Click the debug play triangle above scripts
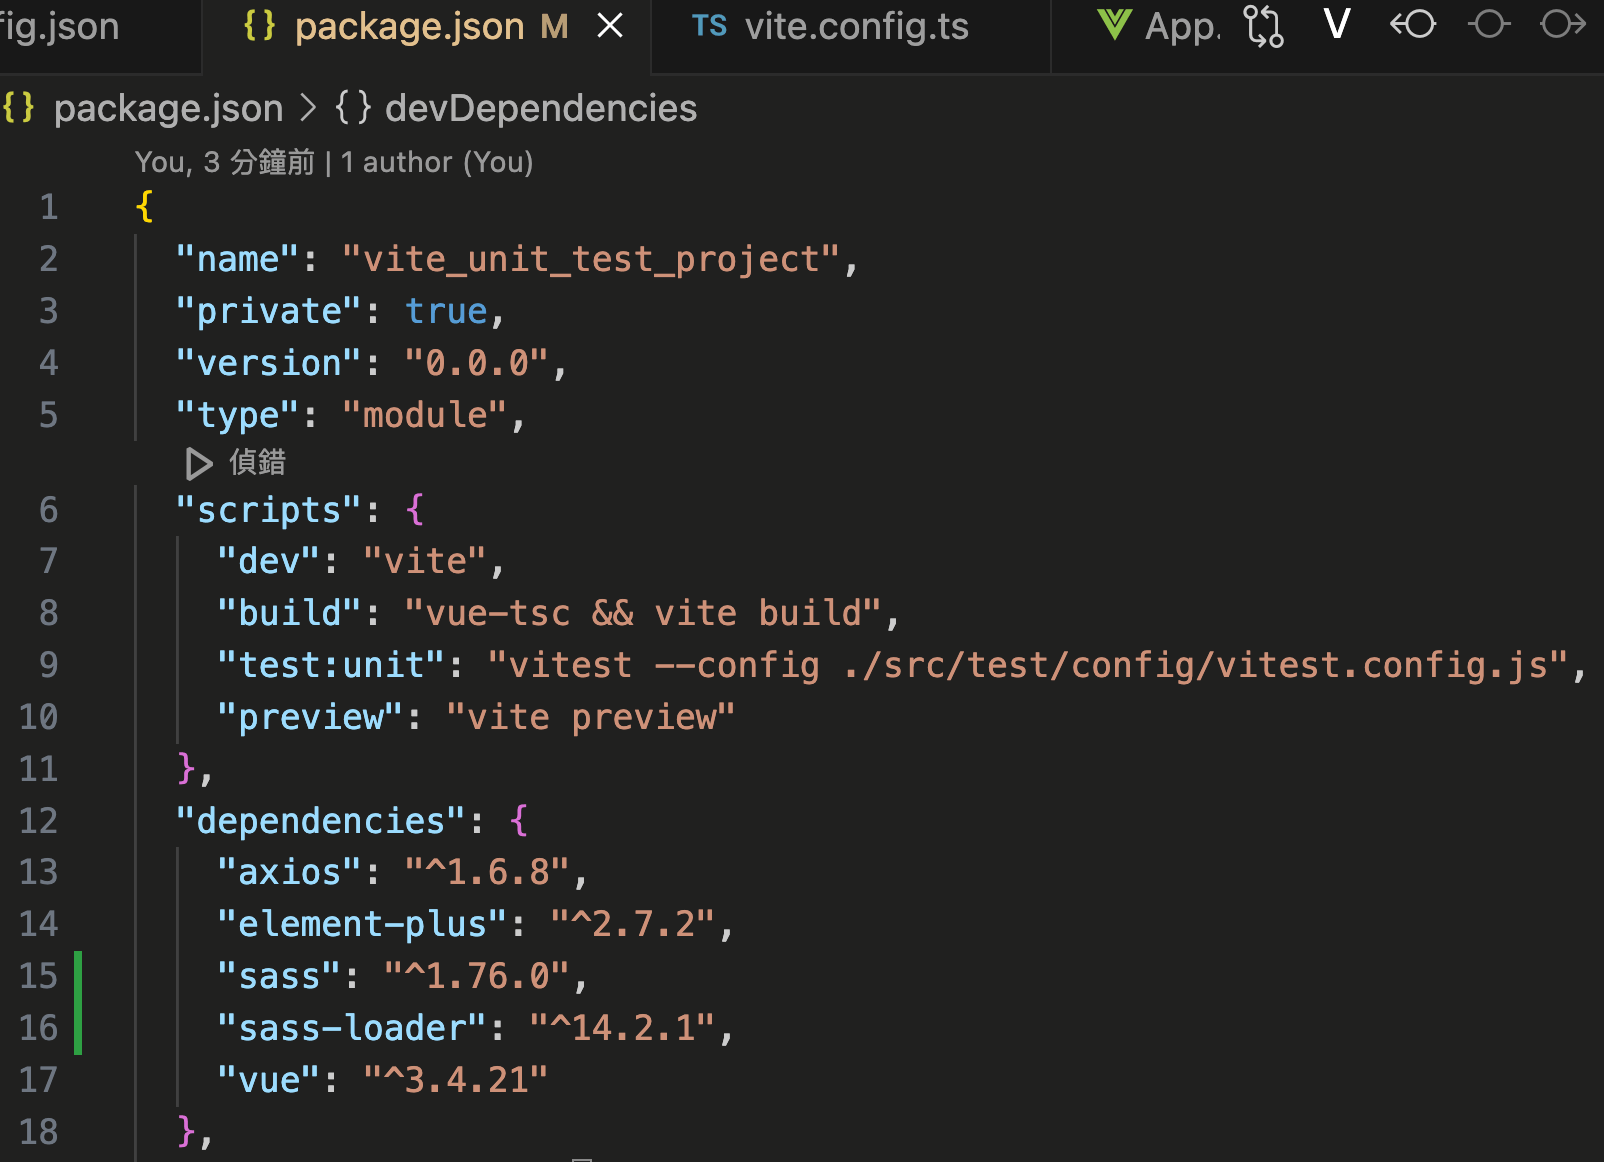The image size is (1604, 1162). tap(198, 463)
